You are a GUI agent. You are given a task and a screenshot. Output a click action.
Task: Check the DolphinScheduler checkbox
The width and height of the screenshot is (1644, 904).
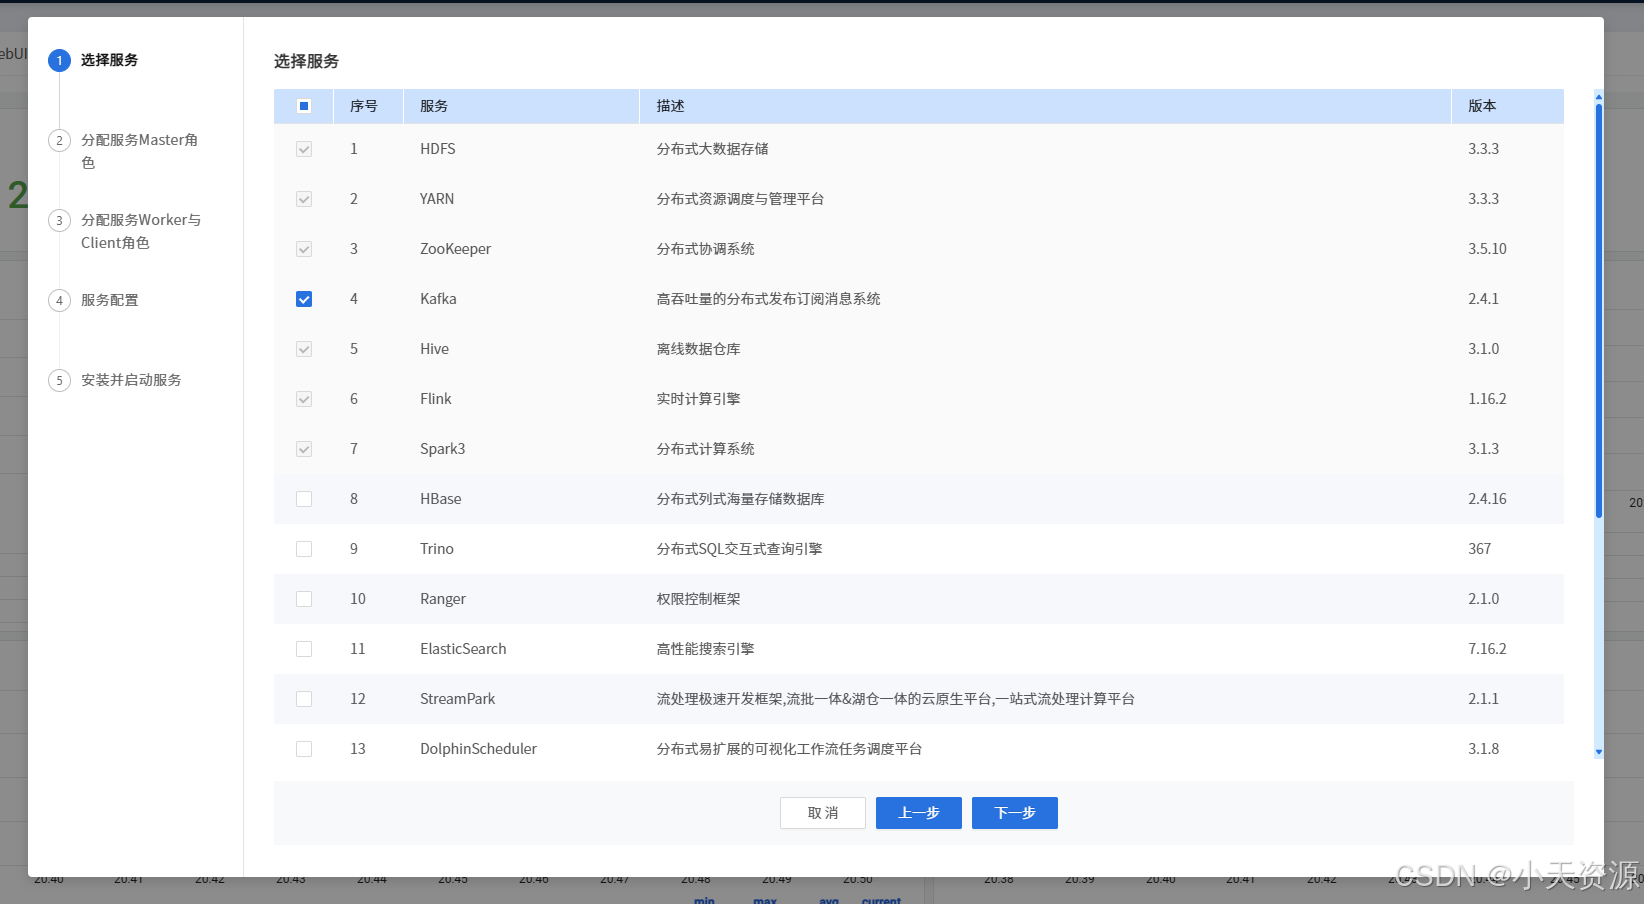coord(304,749)
